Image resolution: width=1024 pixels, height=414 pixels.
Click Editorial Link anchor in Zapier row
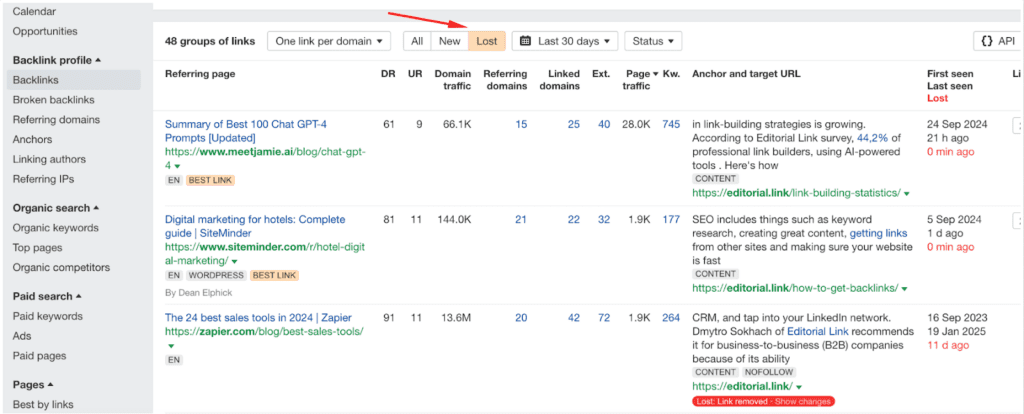(820, 332)
